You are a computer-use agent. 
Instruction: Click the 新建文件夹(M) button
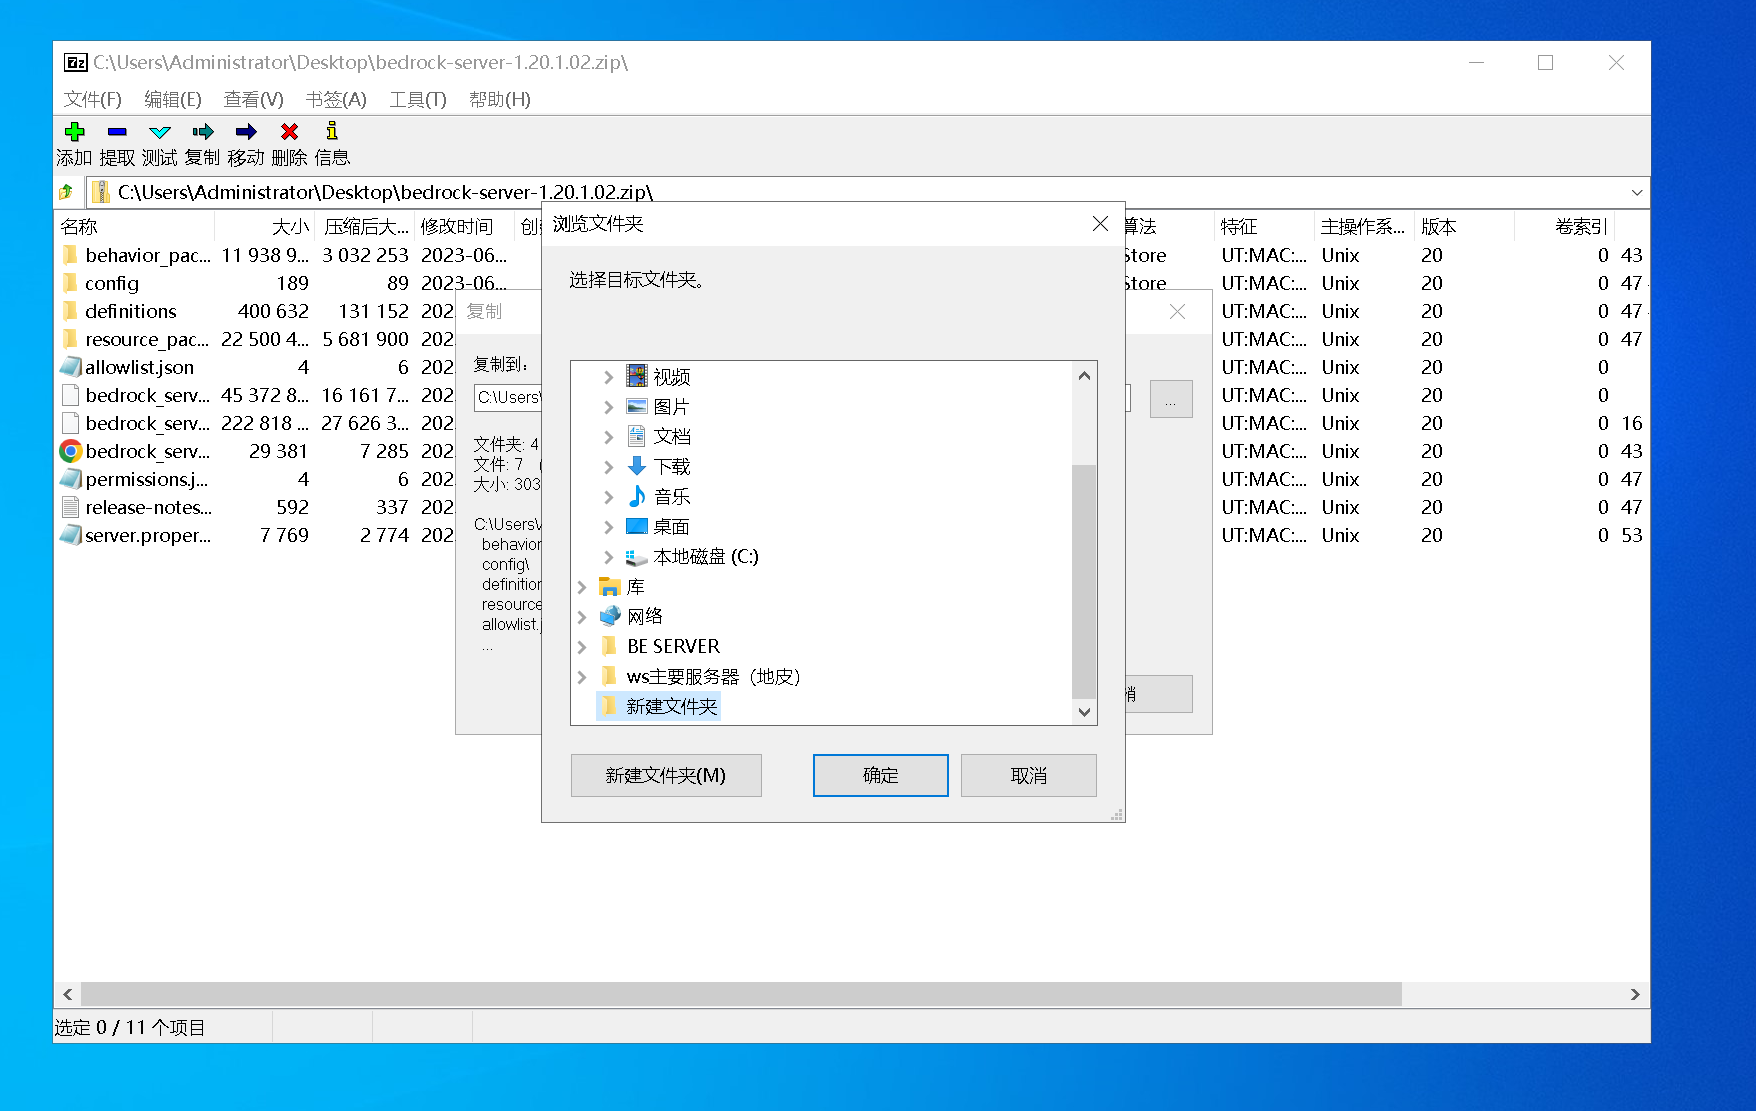coord(666,775)
